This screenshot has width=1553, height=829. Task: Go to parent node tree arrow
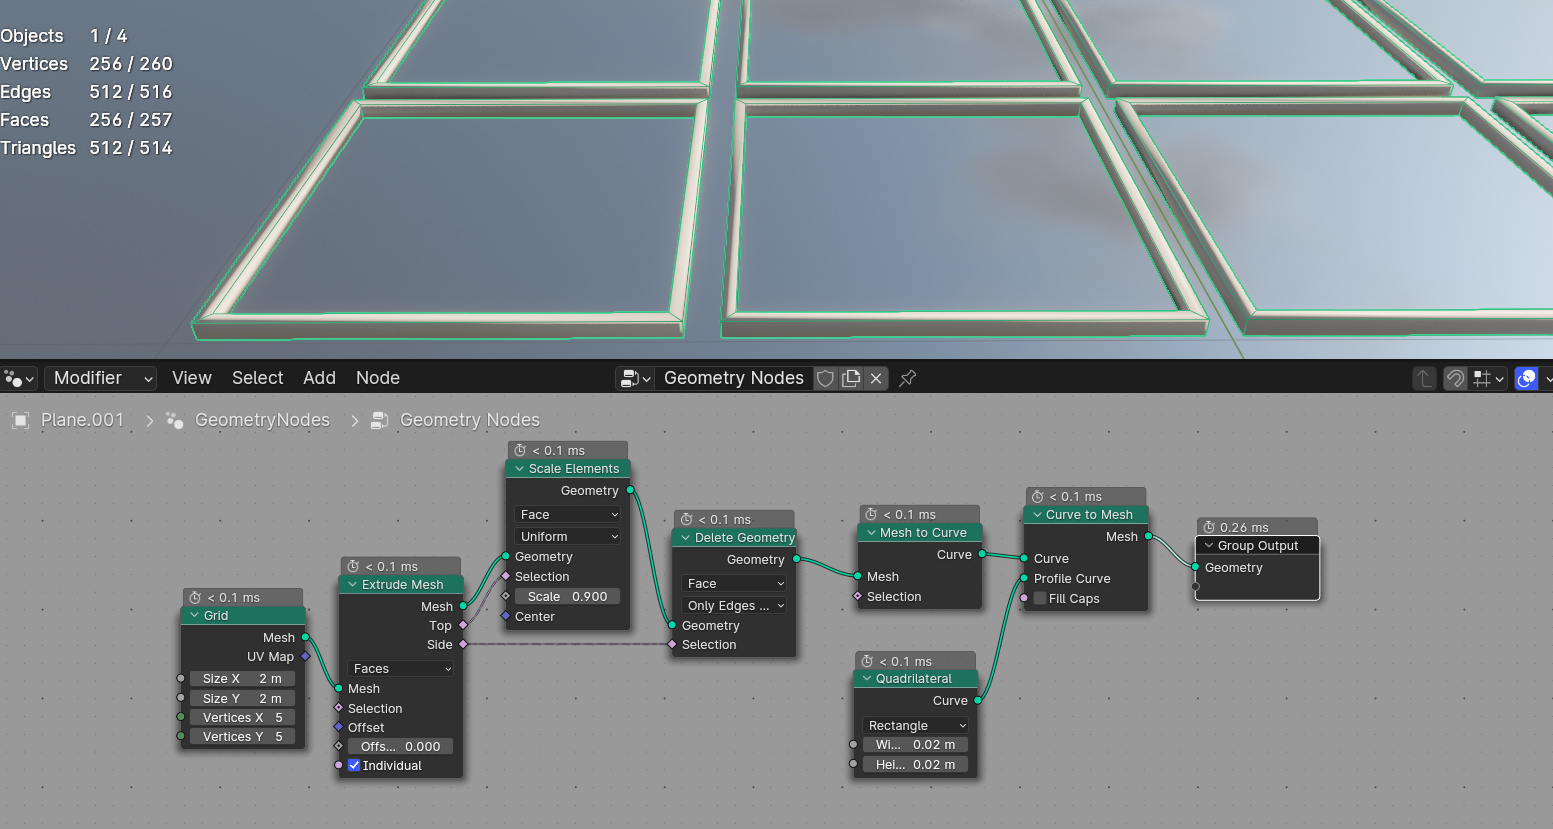1424,378
